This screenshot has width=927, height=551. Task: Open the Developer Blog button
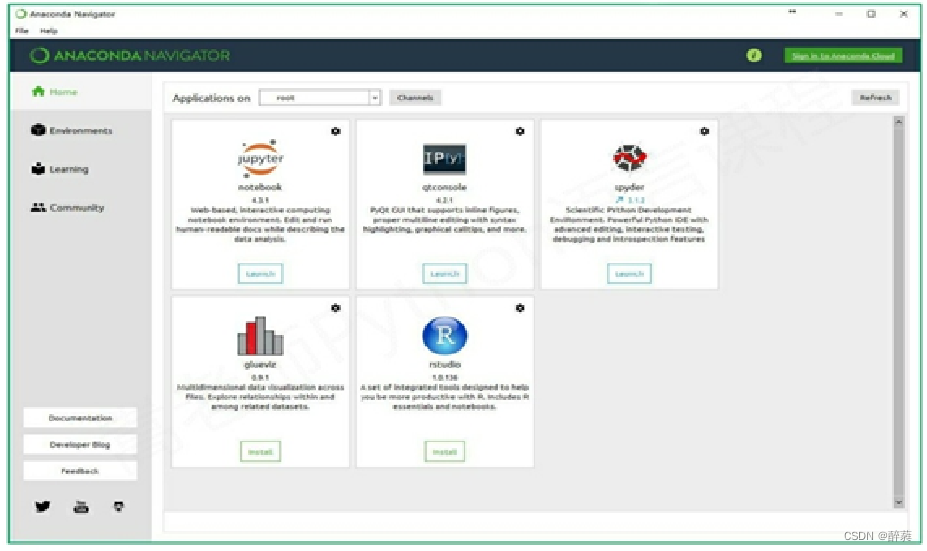(80, 445)
